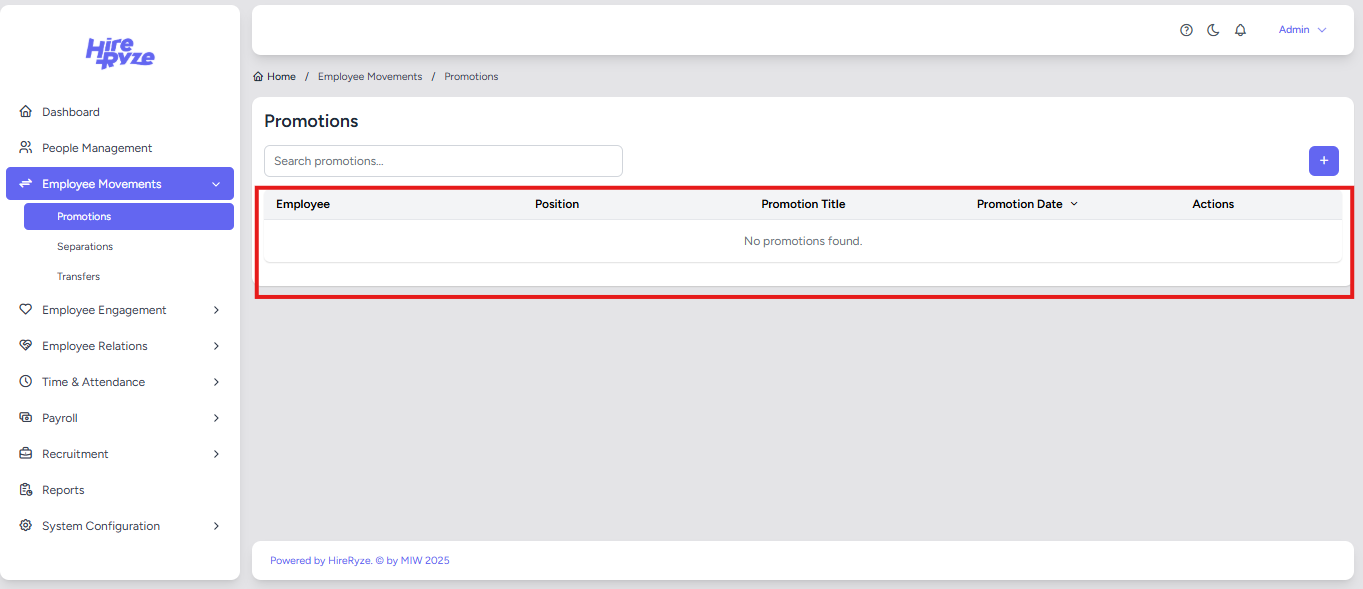
Task: Click the add promotion plus button
Action: [1323, 161]
